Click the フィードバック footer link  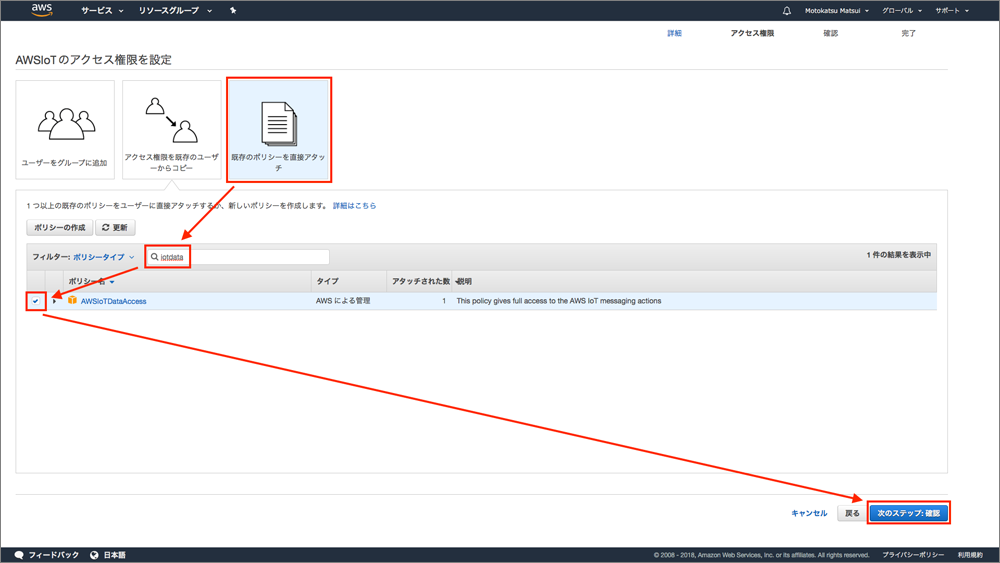pyautogui.click(x=54, y=555)
